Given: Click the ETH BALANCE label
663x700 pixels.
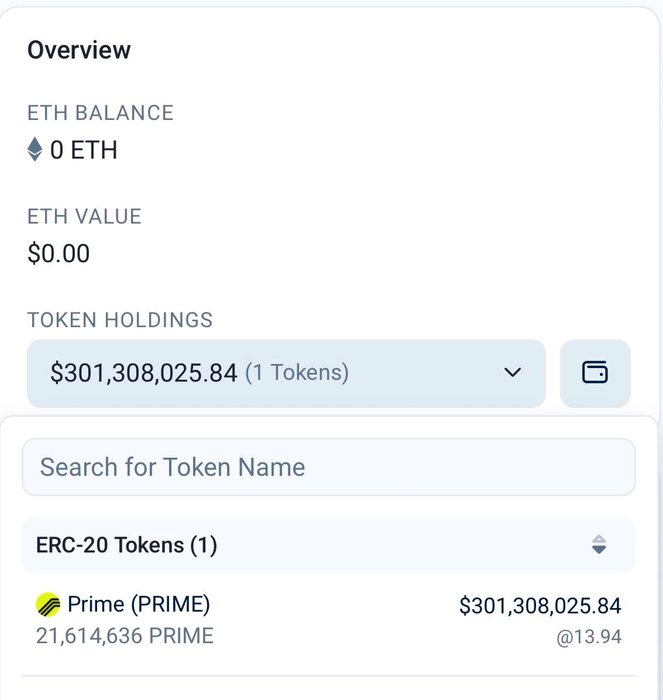Looking at the screenshot, I should click(x=100, y=113).
